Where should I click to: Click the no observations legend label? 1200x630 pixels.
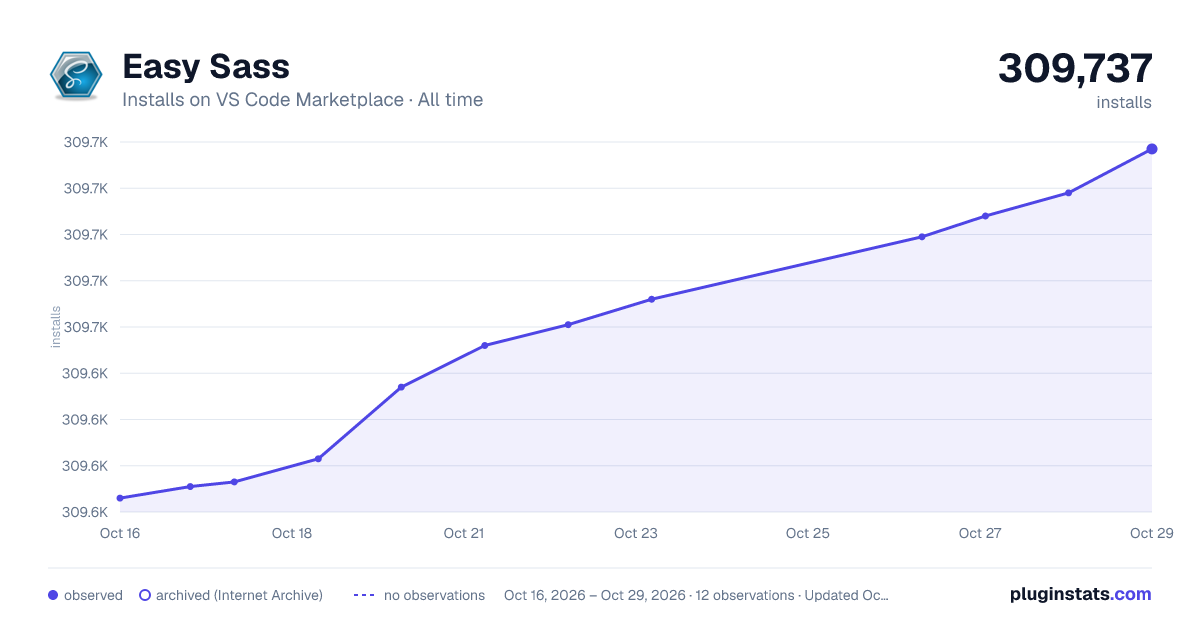[434, 595]
